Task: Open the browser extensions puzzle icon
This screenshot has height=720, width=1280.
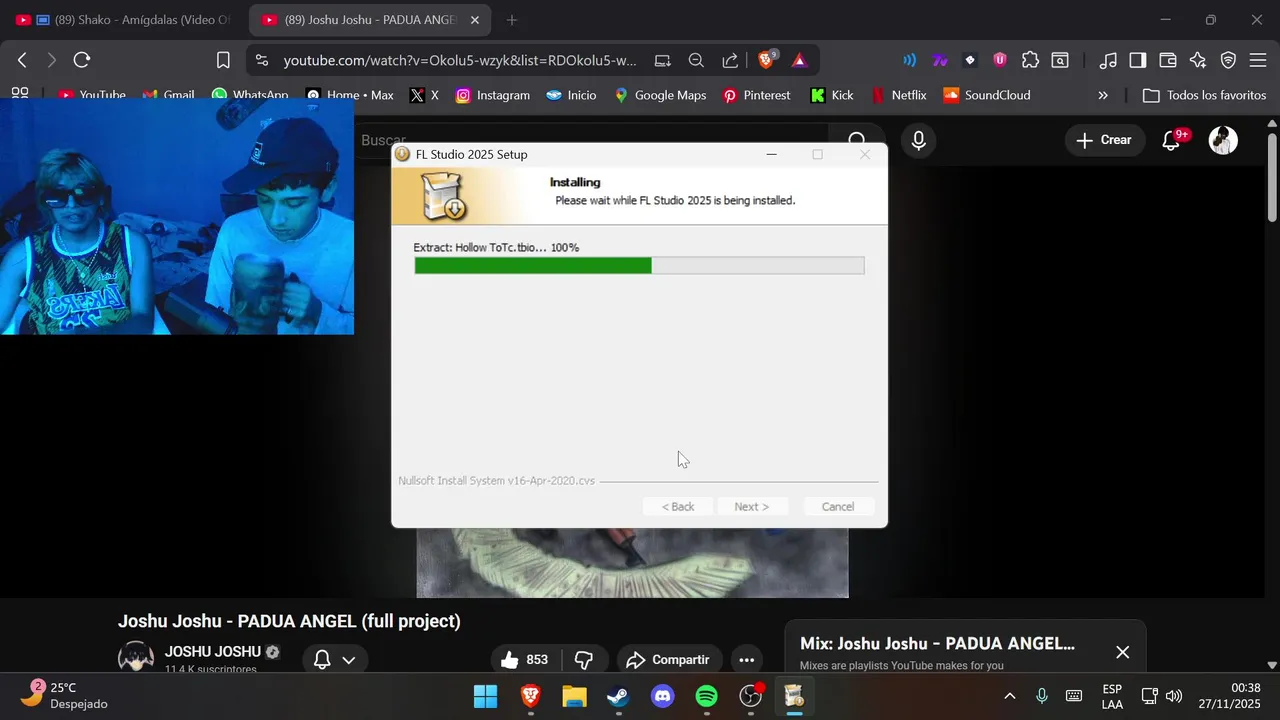Action: click(1030, 60)
